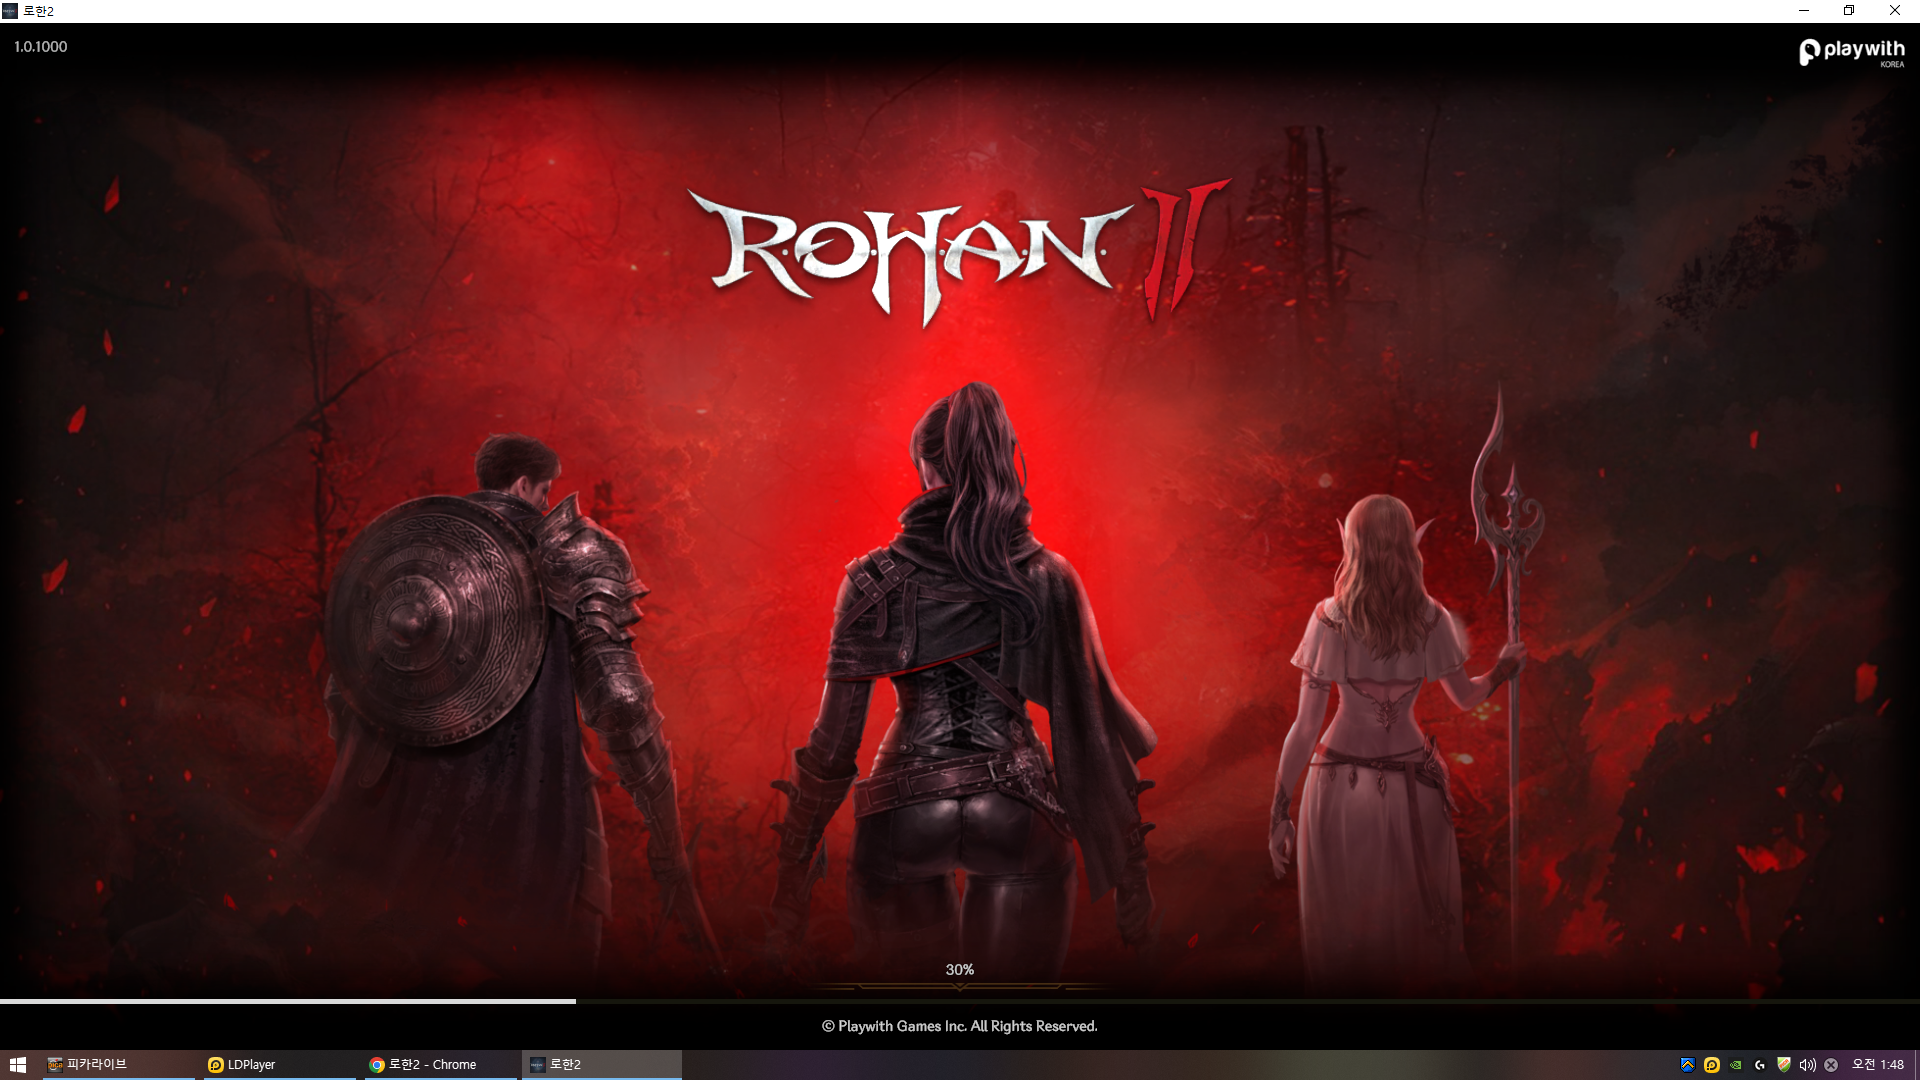This screenshot has height=1080, width=1920.
Task: Switch to 로한2 - Chrome taskbar window
Action: click(x=440, y=1065)
